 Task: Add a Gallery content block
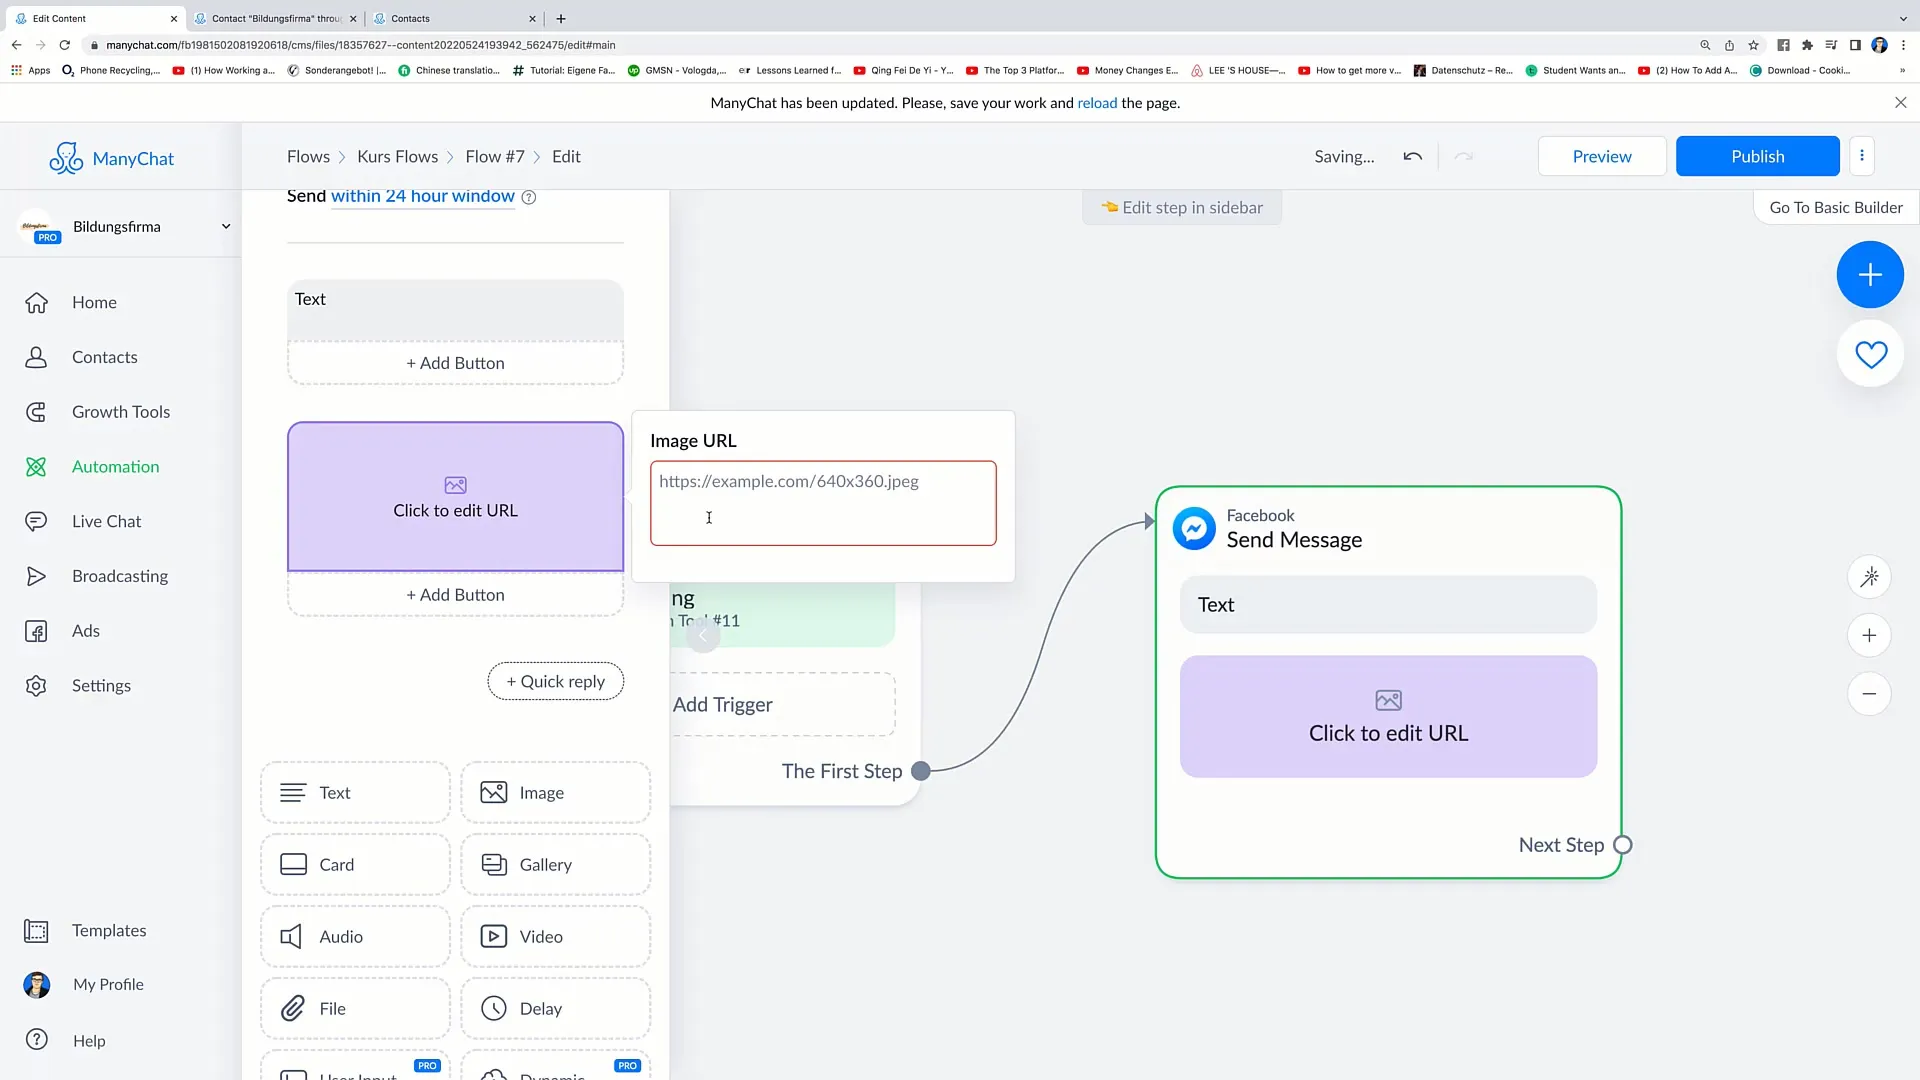tap(555, 865)
